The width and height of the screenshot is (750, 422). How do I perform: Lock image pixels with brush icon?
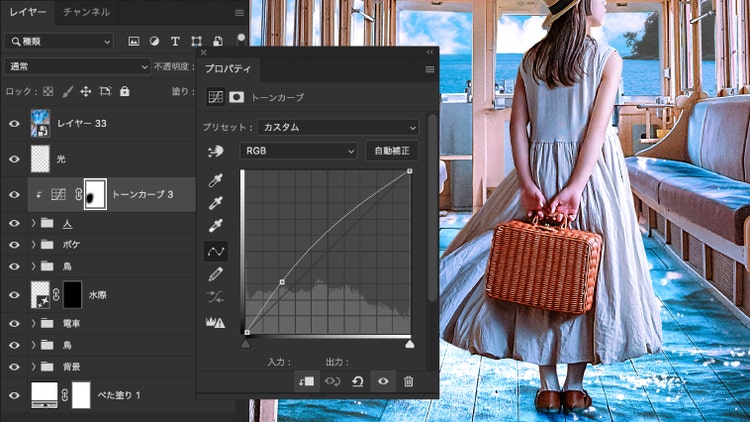(67, 91)
